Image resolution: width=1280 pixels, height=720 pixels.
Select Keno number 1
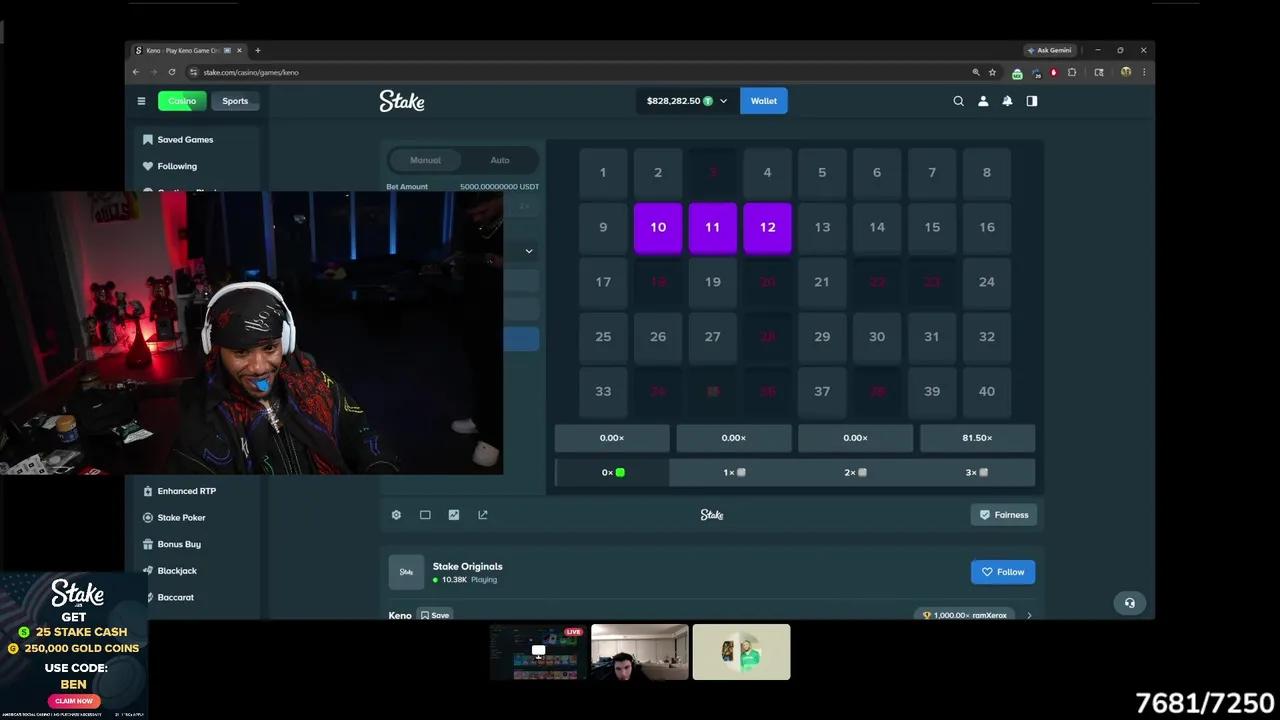click(603, 173)
